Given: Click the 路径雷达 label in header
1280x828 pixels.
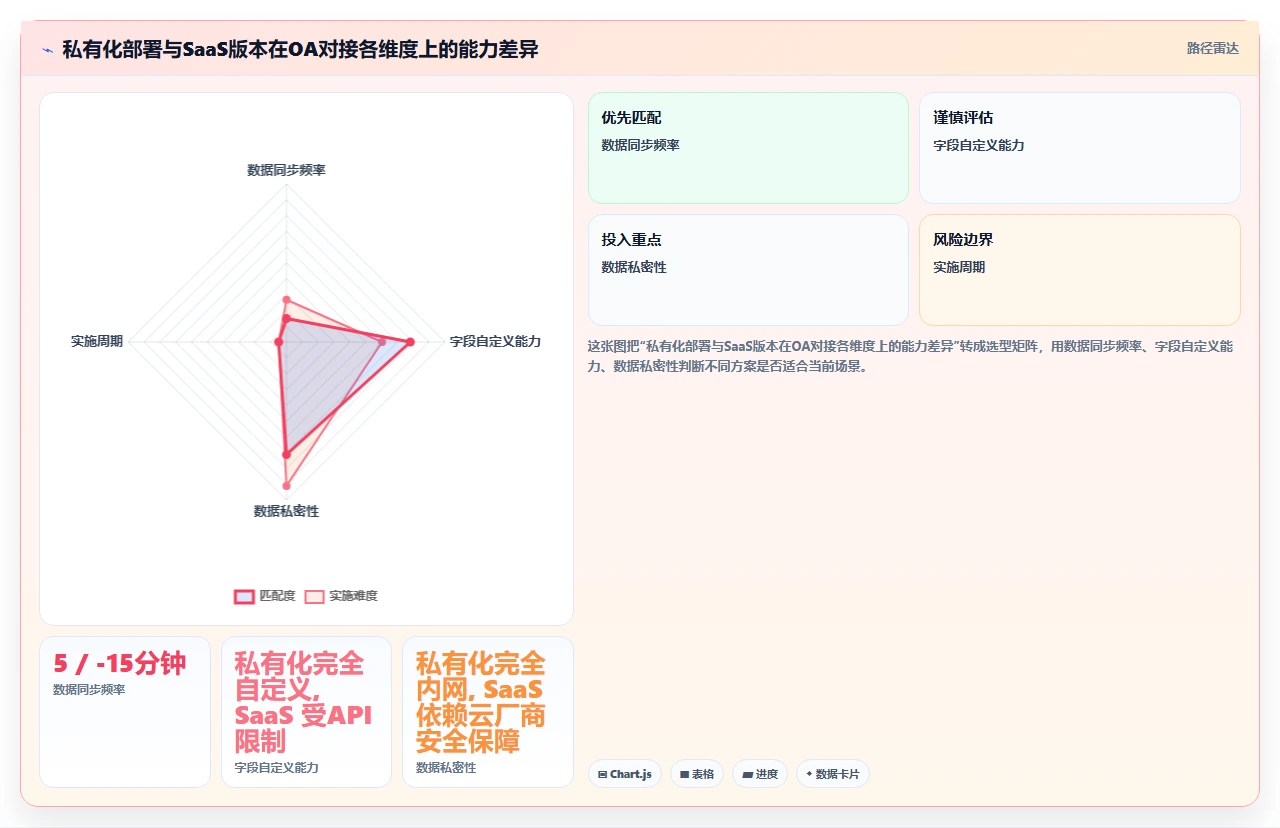Looking at the screenshot, I should pos(1212,48).
